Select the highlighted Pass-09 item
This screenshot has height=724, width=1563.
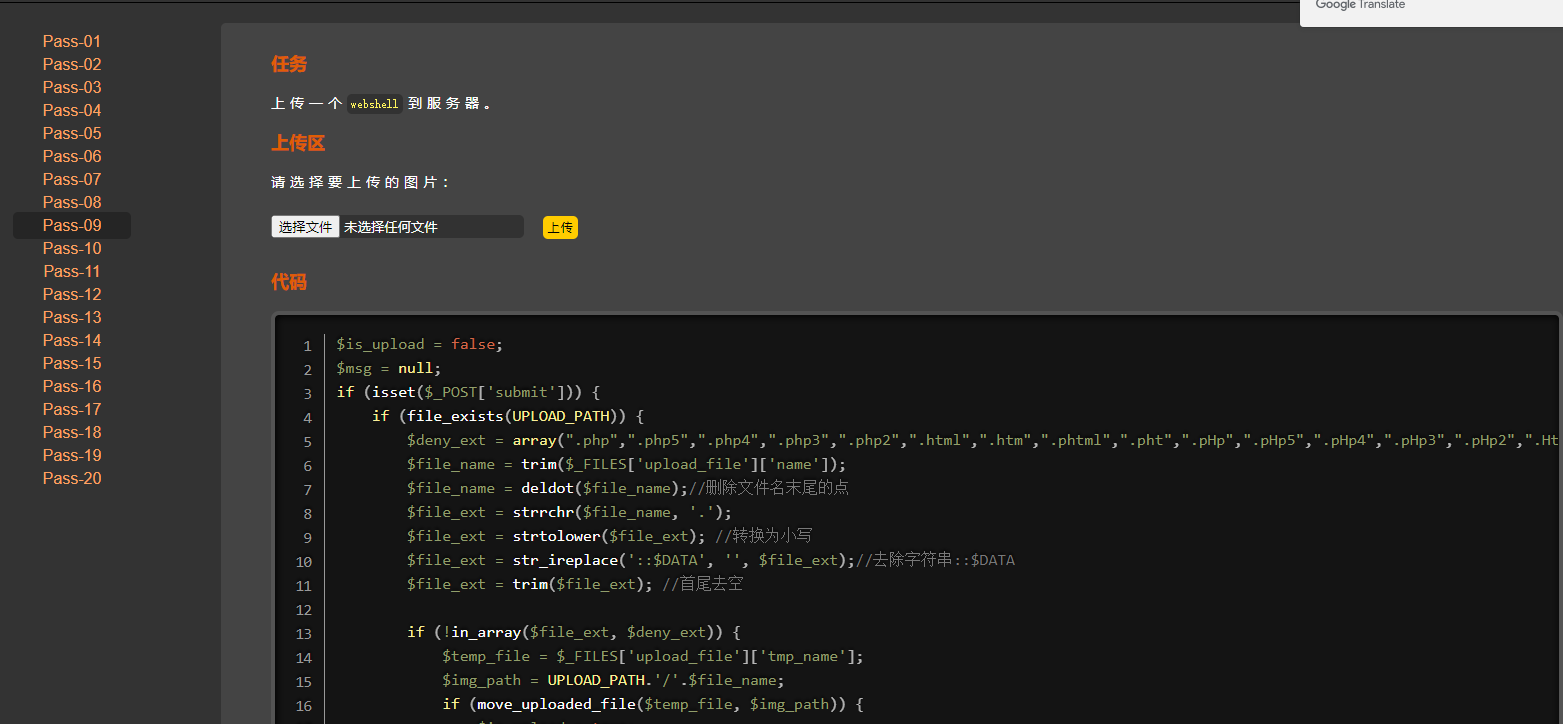(x=72, y=225)
